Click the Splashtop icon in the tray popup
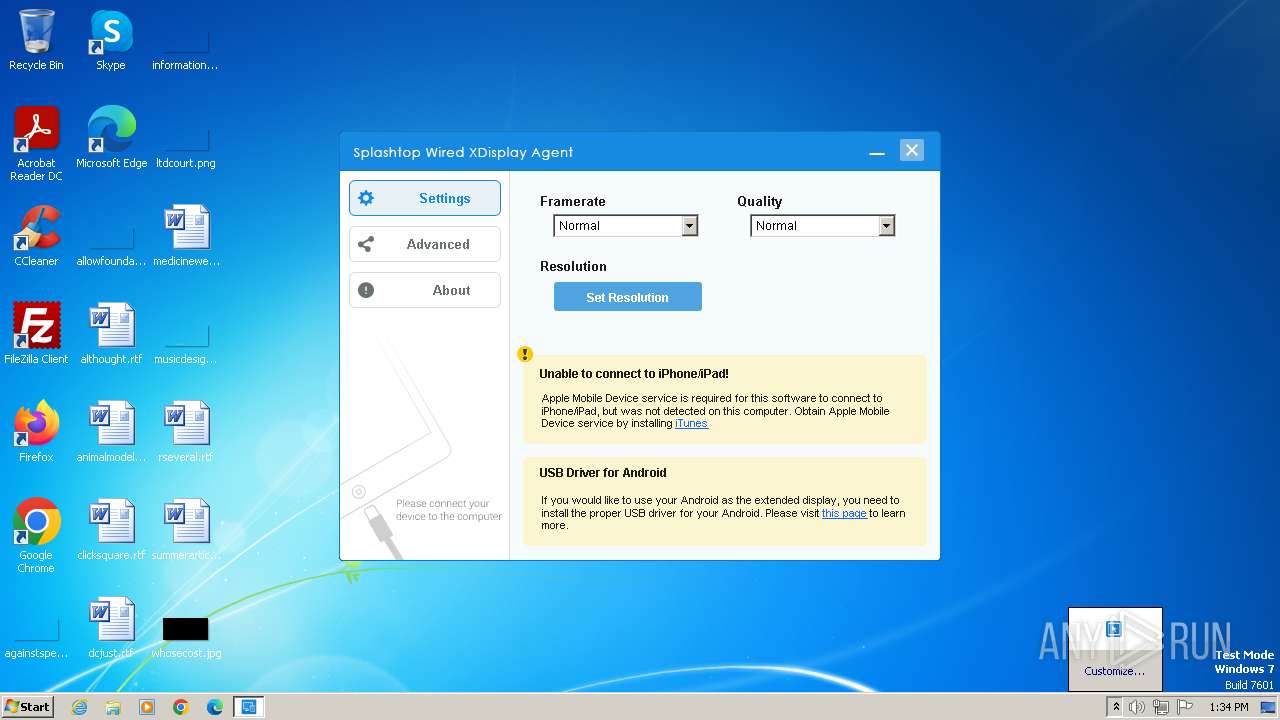1280x720 pixels. coord(1114,629)
